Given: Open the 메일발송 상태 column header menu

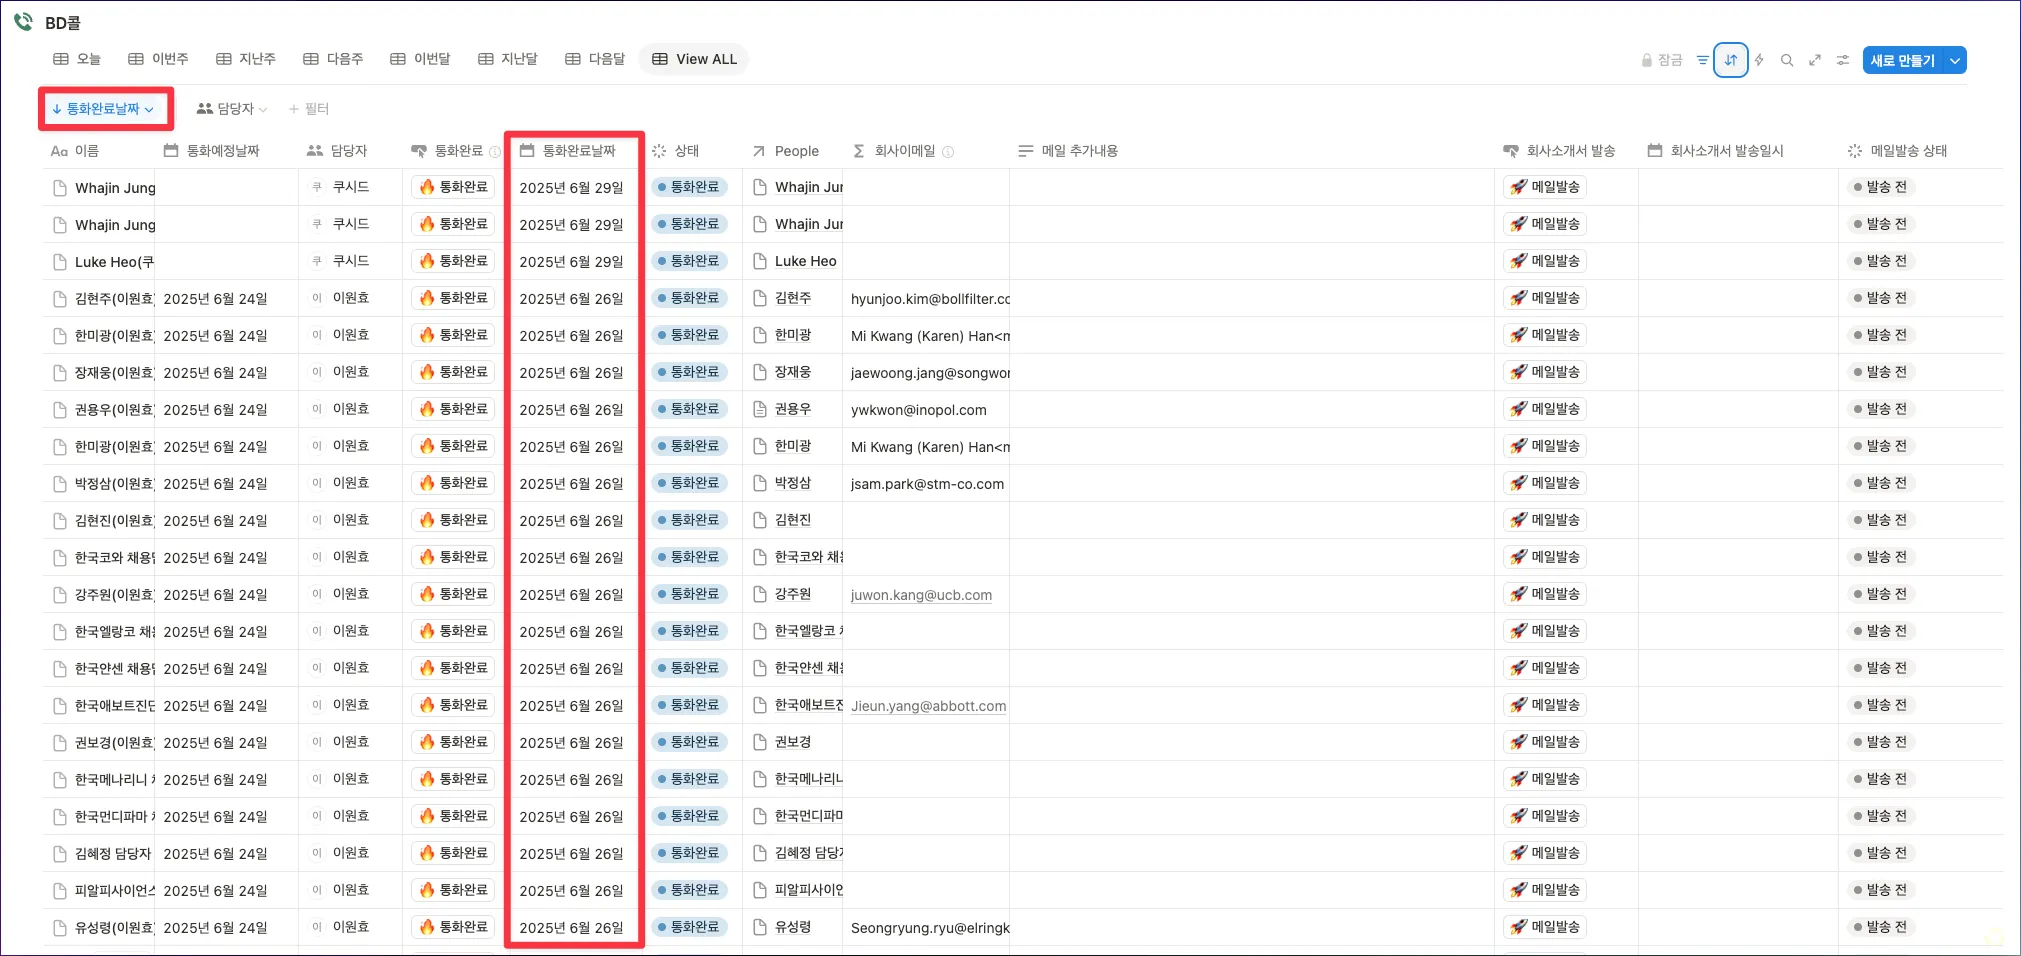Looking at the screenshot, I should point(1919,151).
